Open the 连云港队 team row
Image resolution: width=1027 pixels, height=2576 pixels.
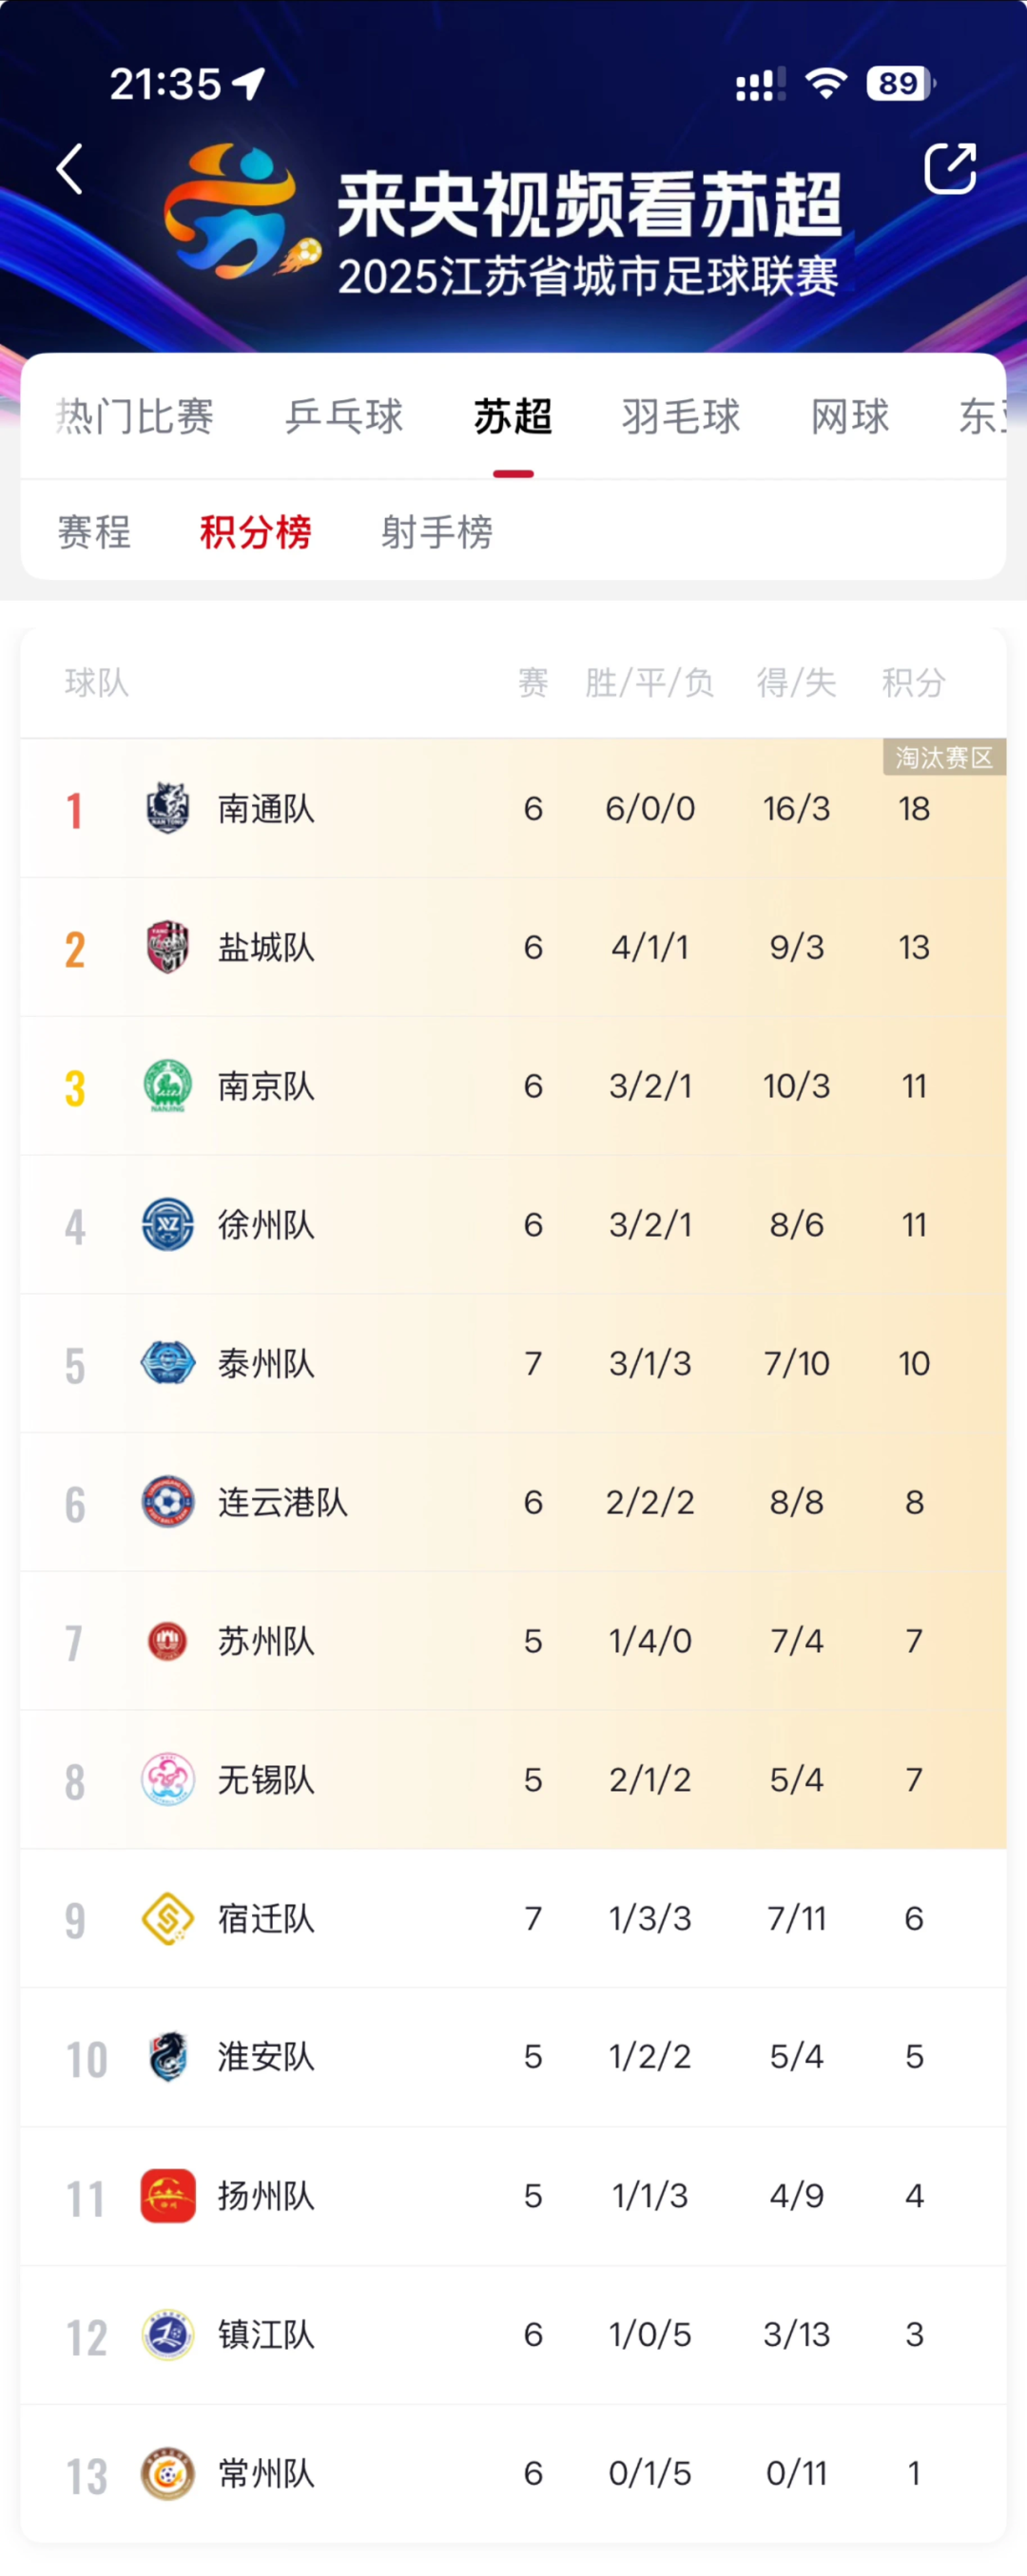[x=513, y=1502]
